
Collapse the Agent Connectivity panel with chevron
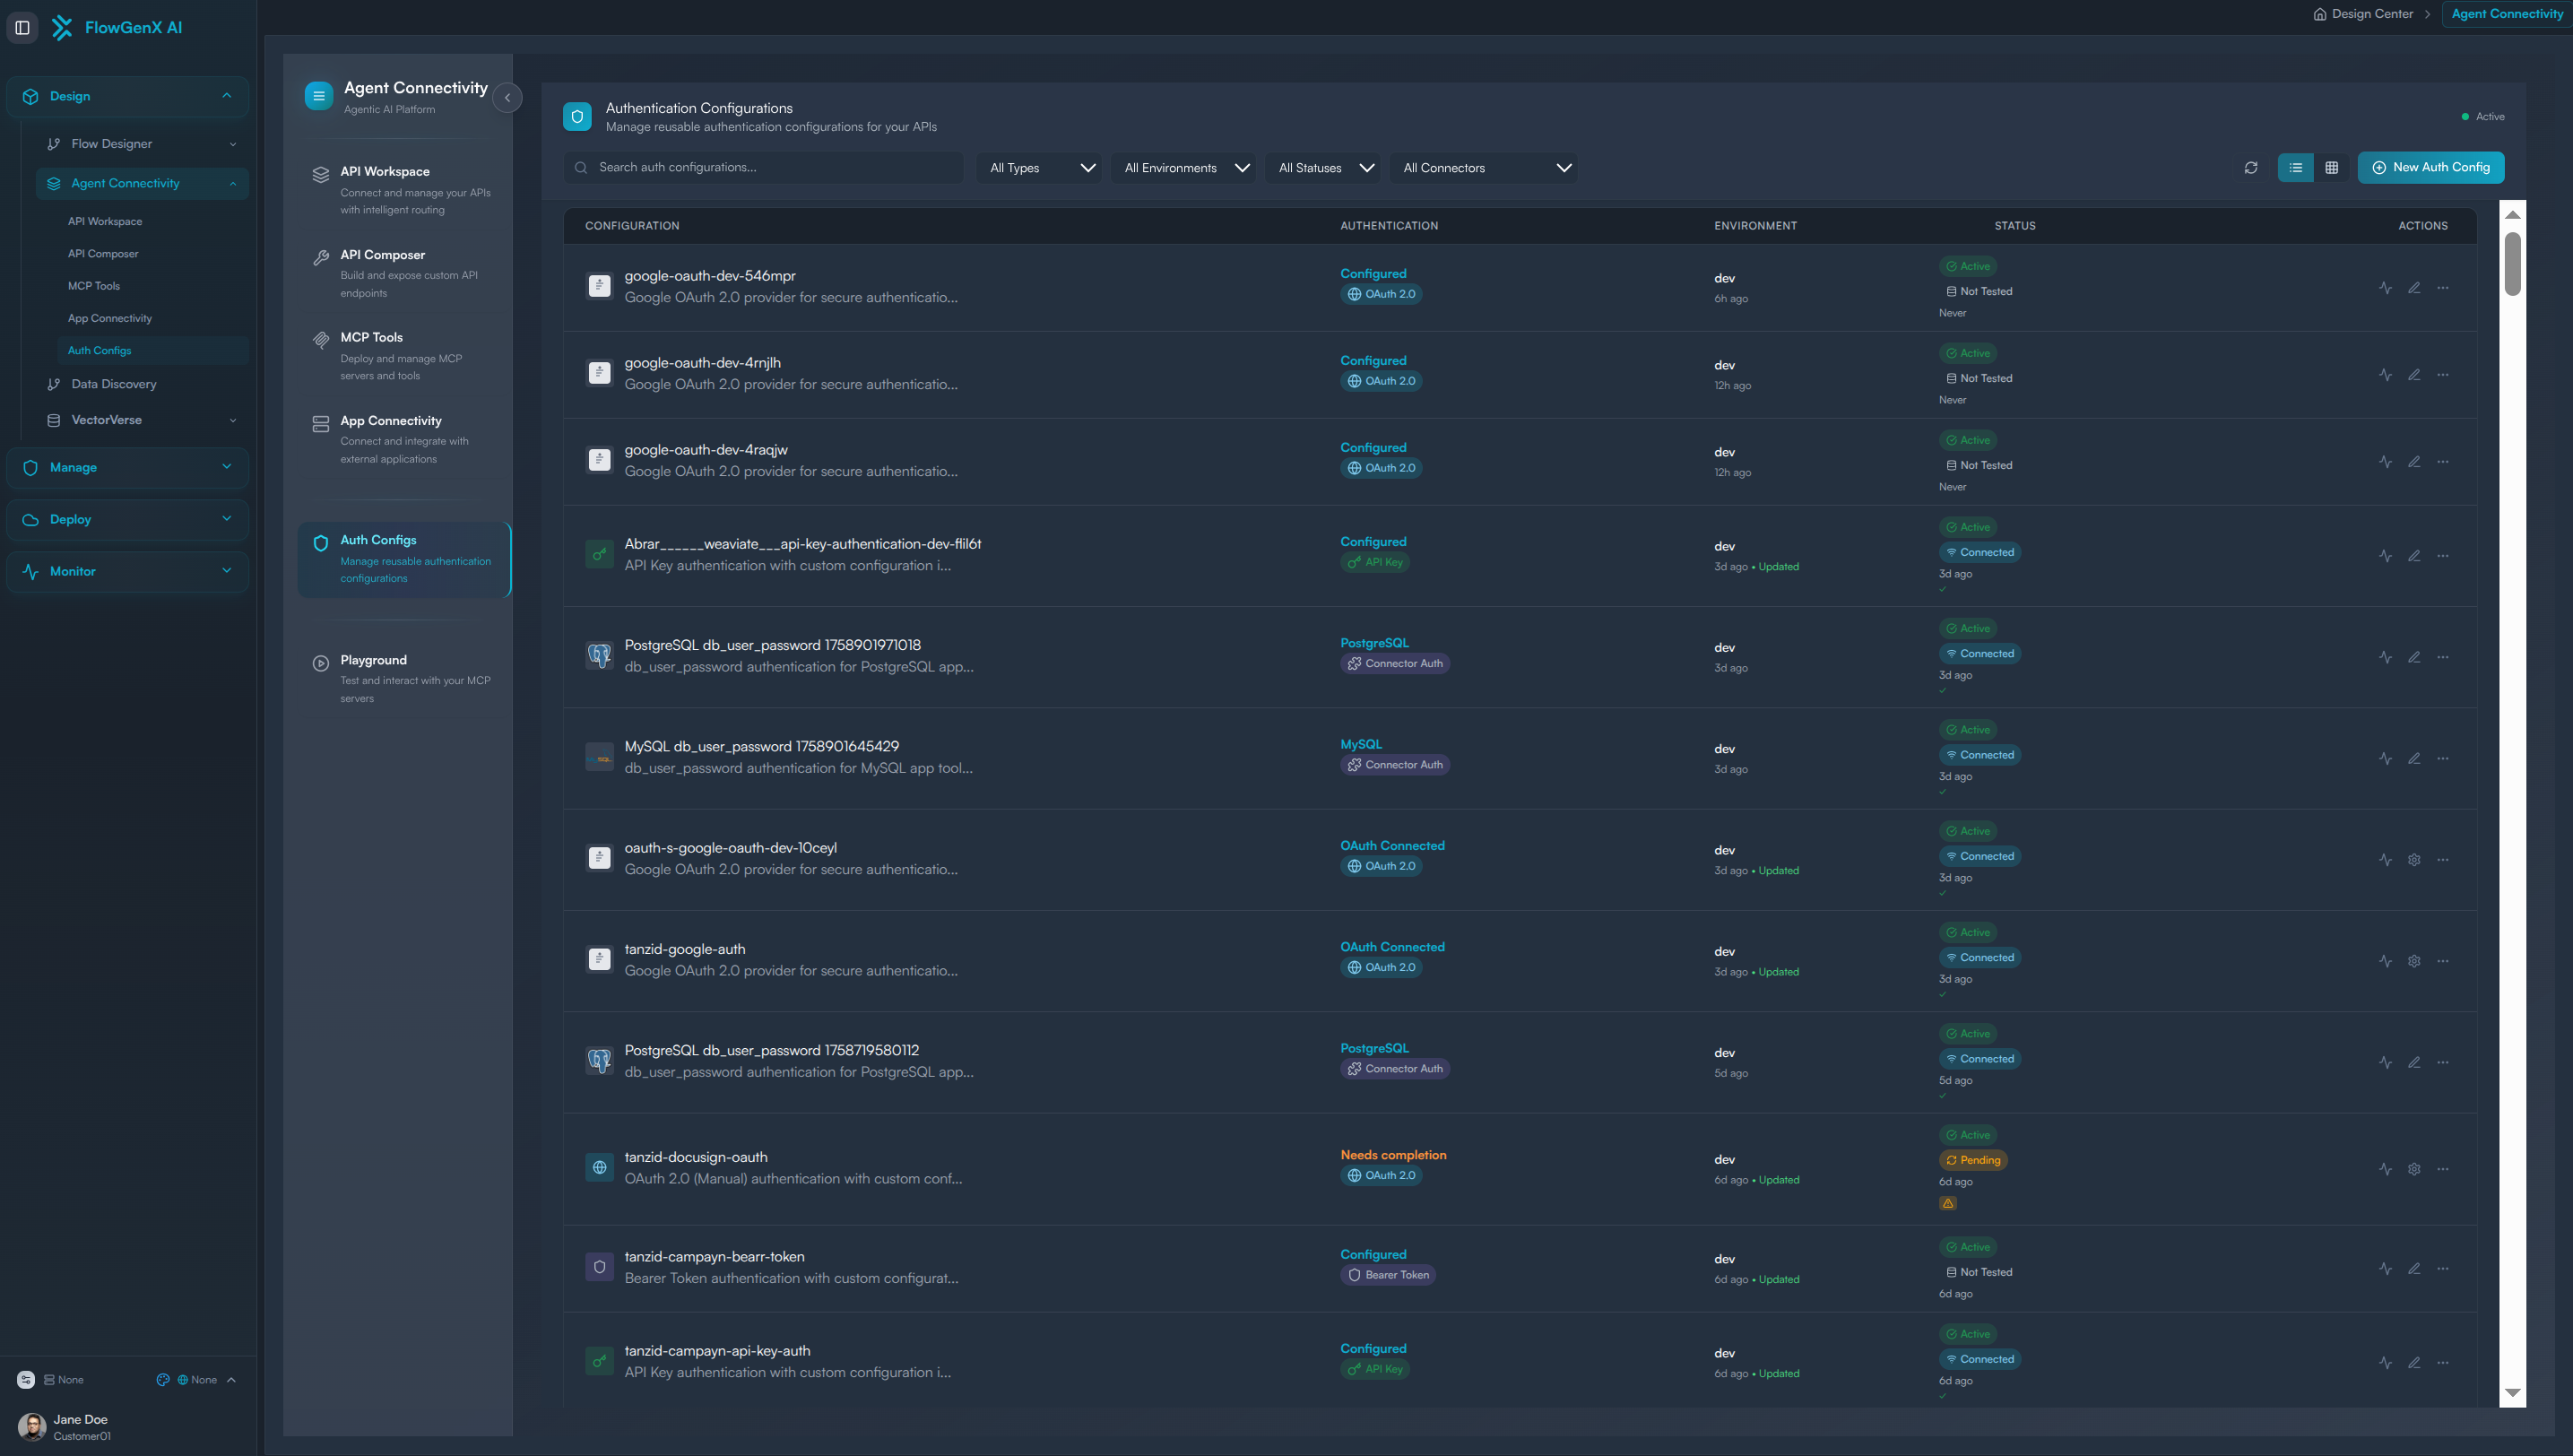(x=507, y=98)
